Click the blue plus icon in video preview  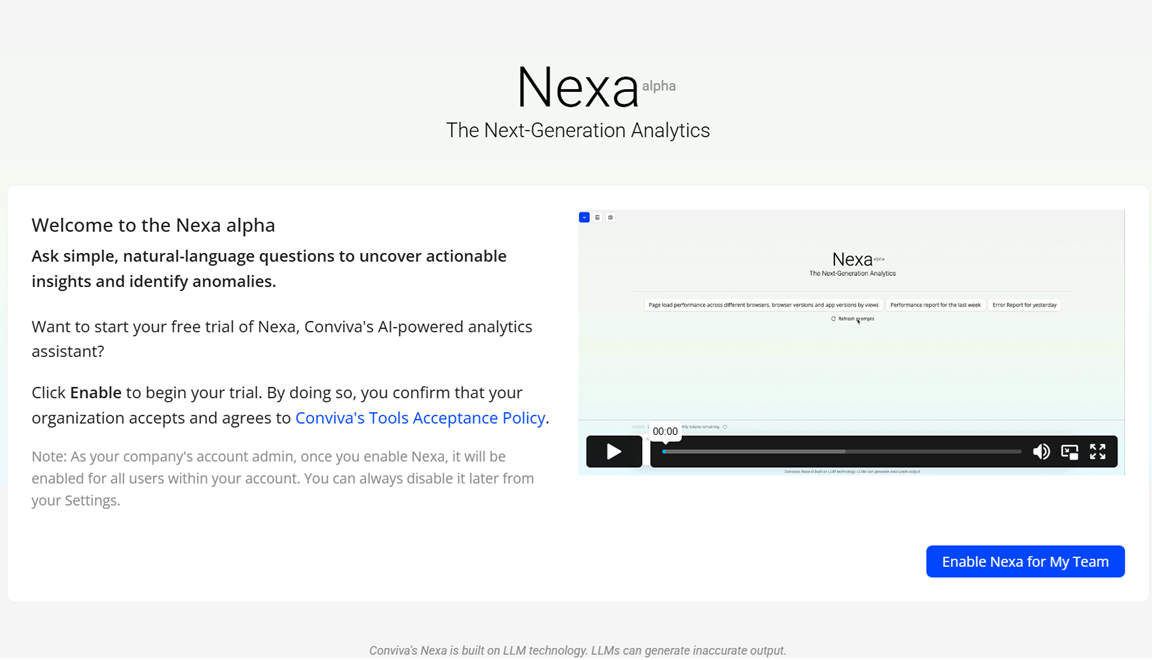[584, 217]
